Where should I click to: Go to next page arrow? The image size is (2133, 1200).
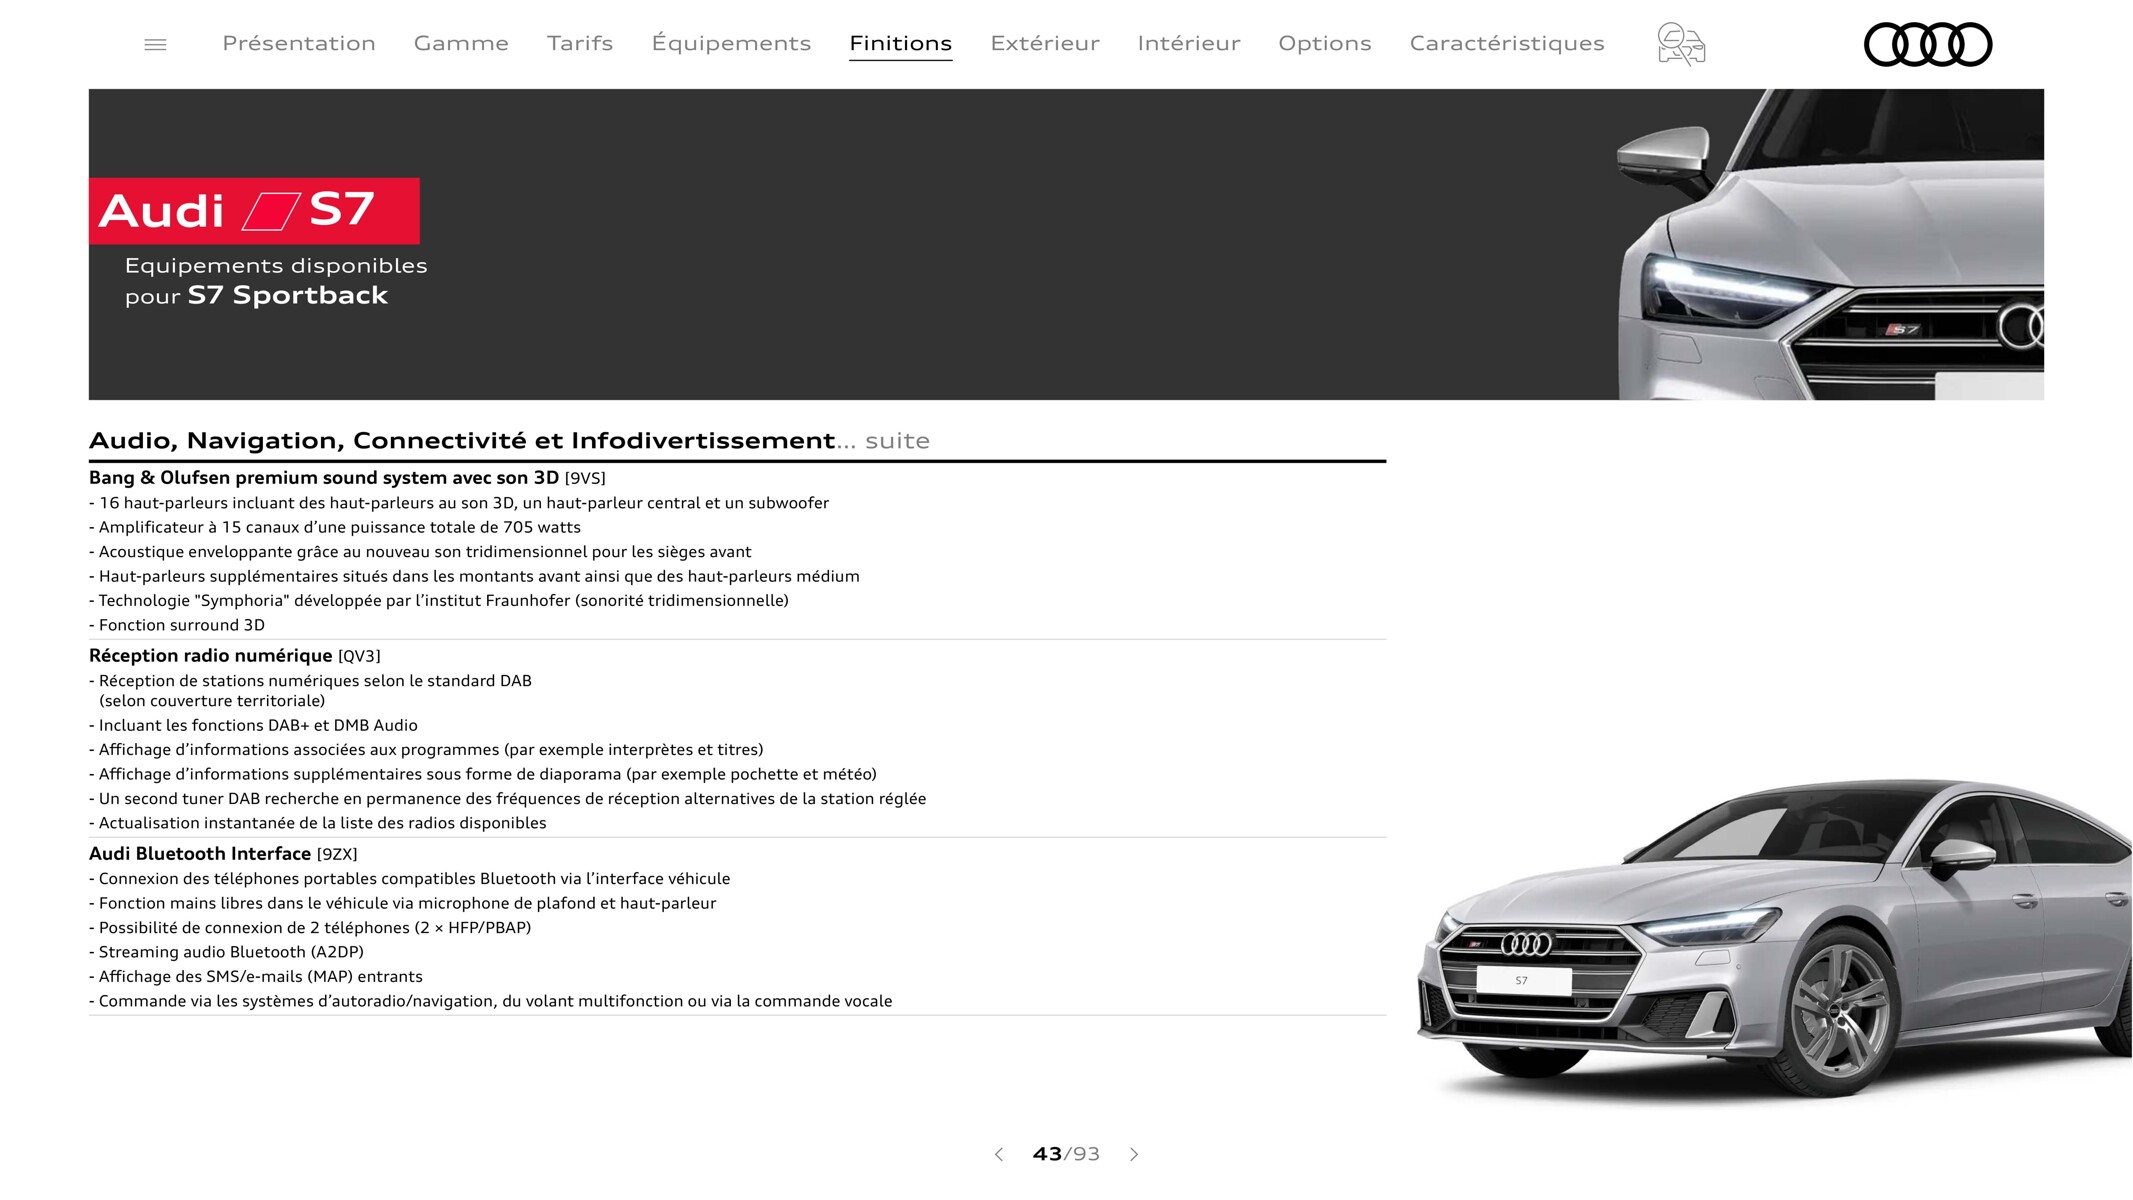coord(1134,1154)
